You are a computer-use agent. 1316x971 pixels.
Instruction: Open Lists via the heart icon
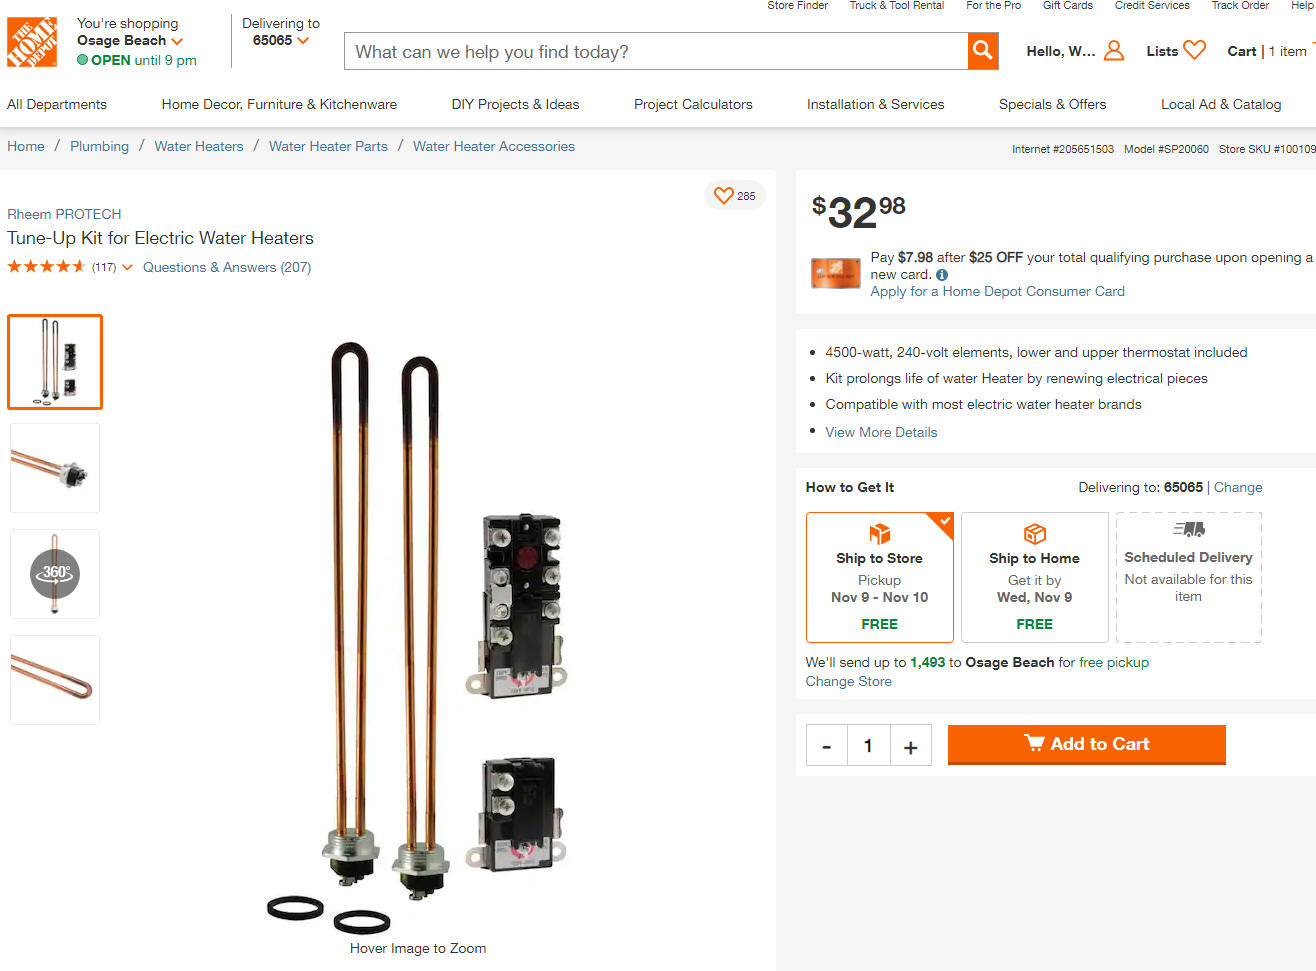point(1194,50)
